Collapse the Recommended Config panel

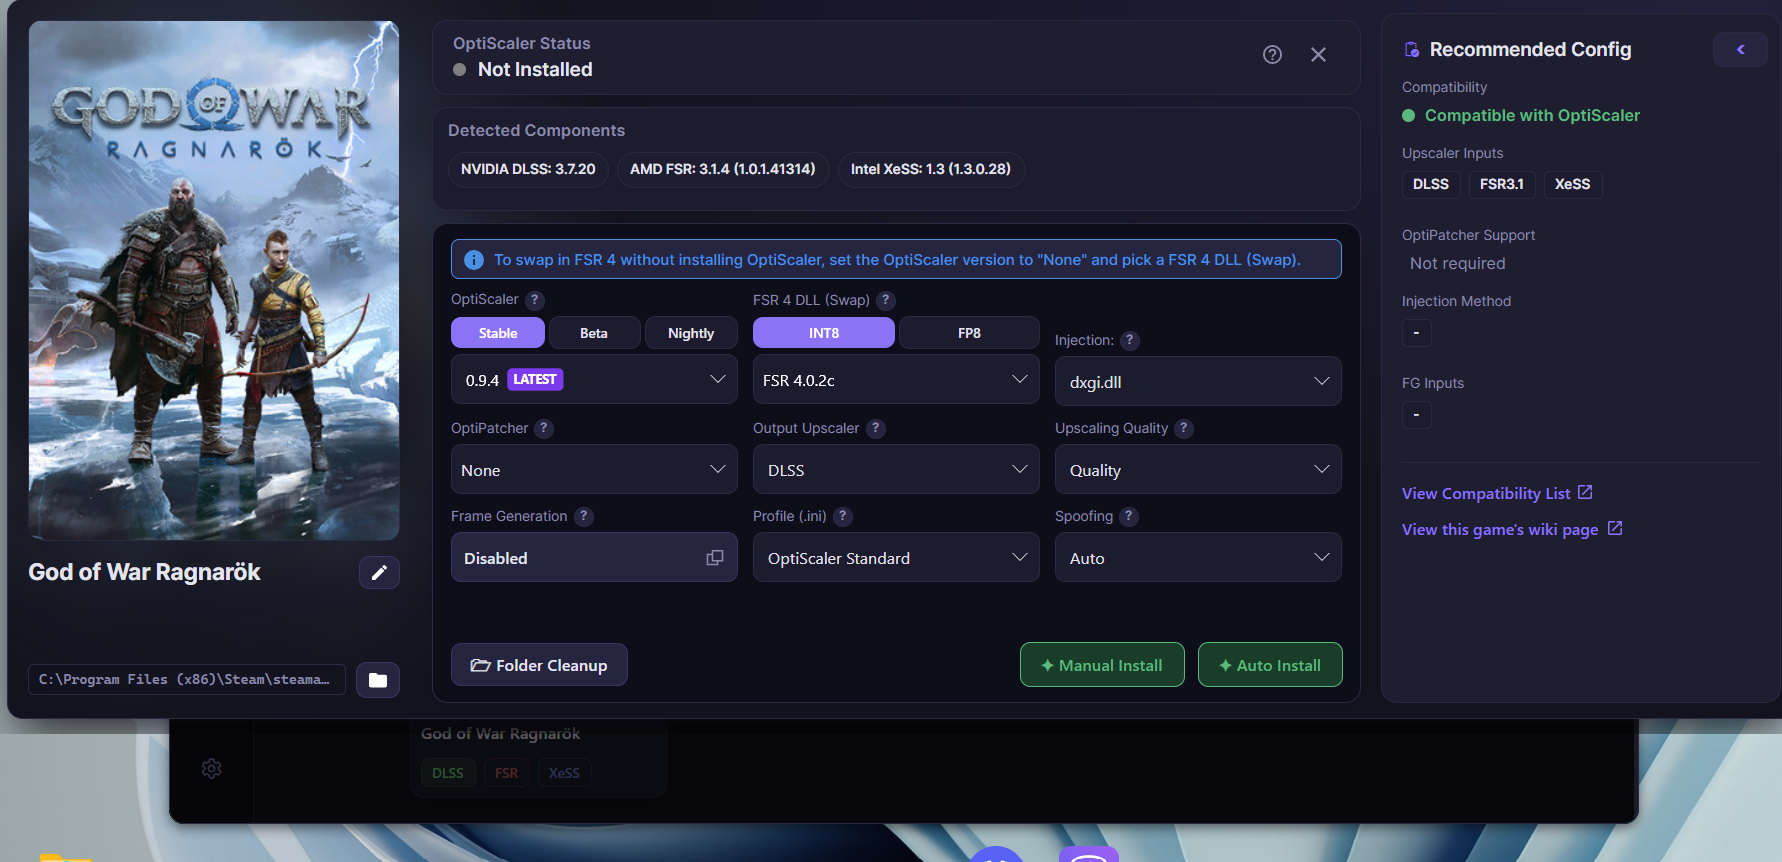[1740, 49]
